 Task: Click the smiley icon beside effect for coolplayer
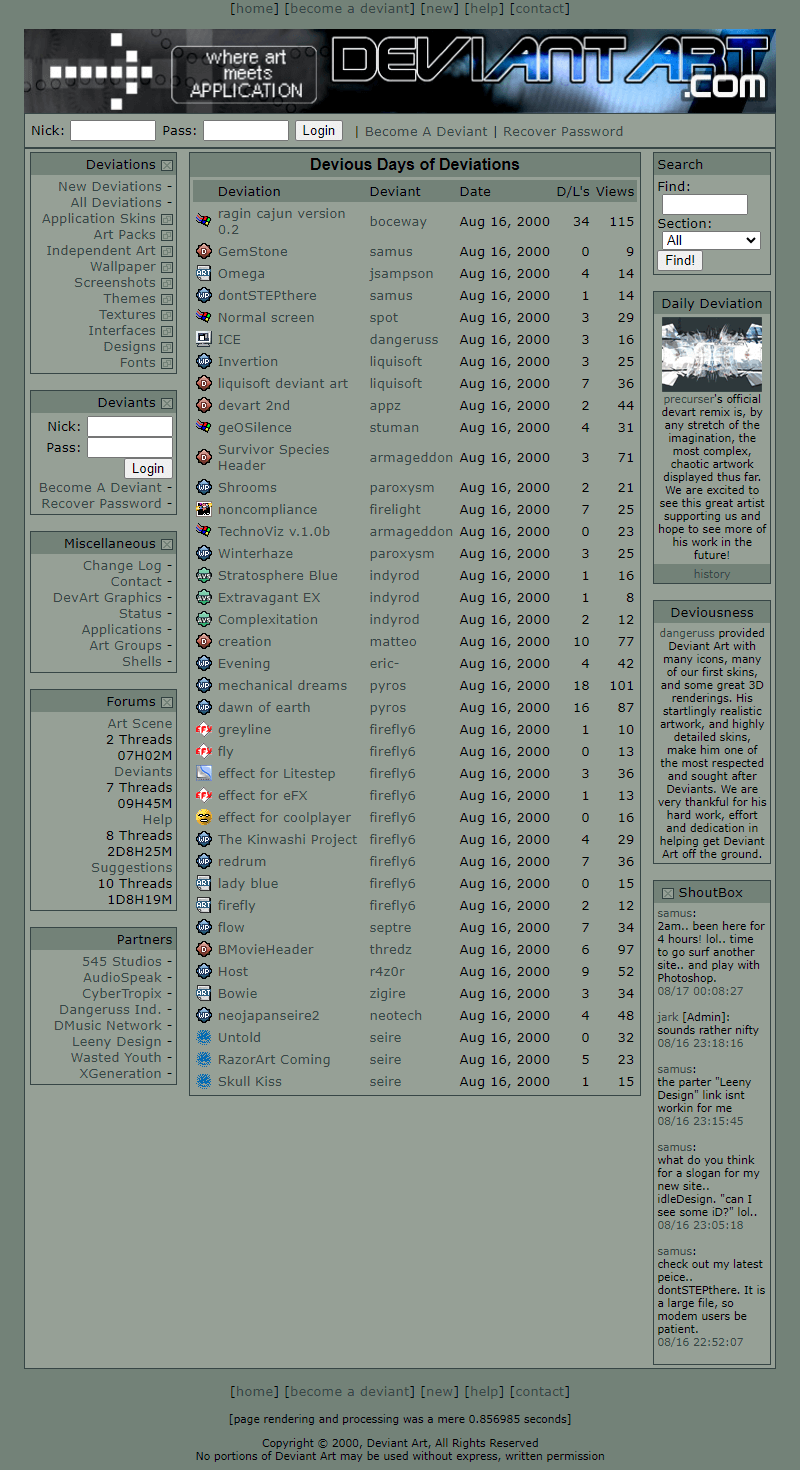click(204, 818)
